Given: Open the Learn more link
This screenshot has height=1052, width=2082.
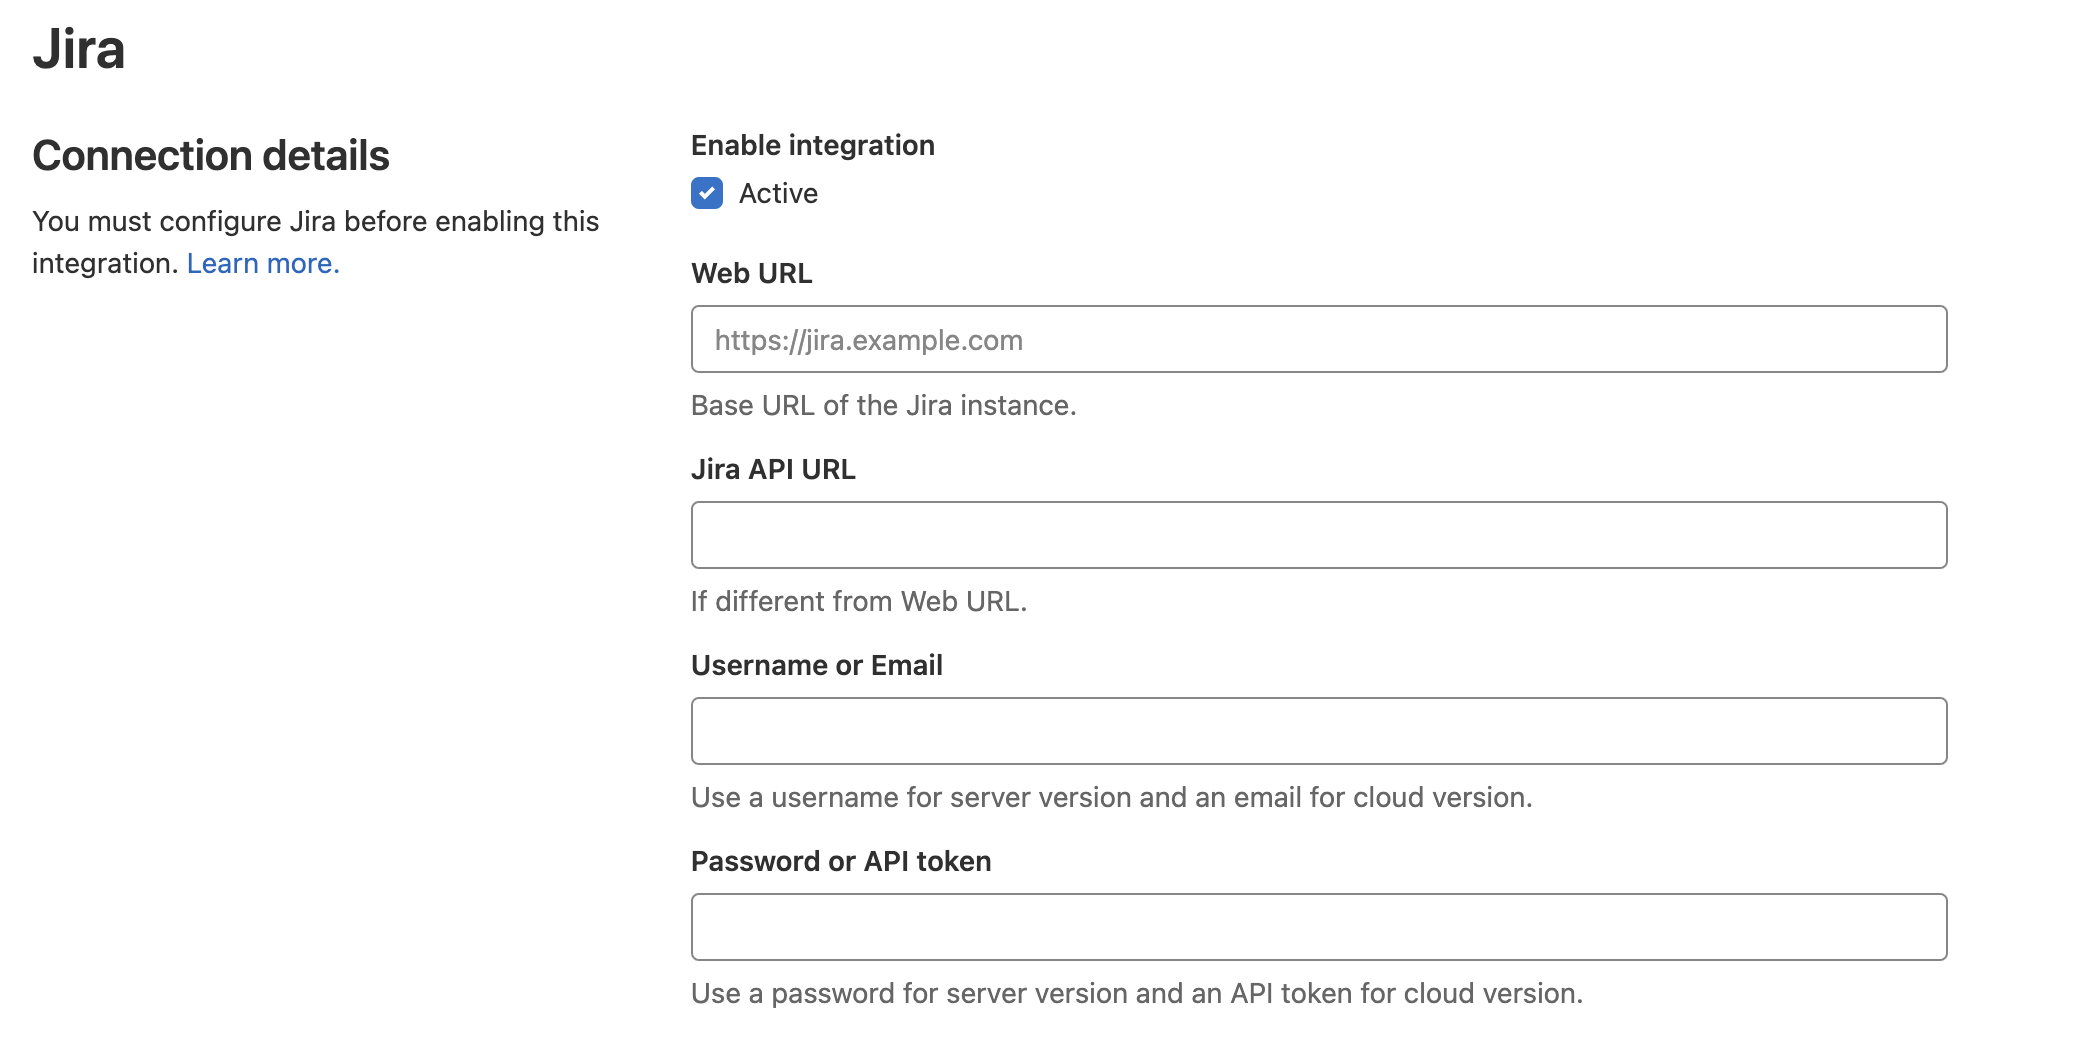Looking at the screenshot, I should click(x=263, y=263).
